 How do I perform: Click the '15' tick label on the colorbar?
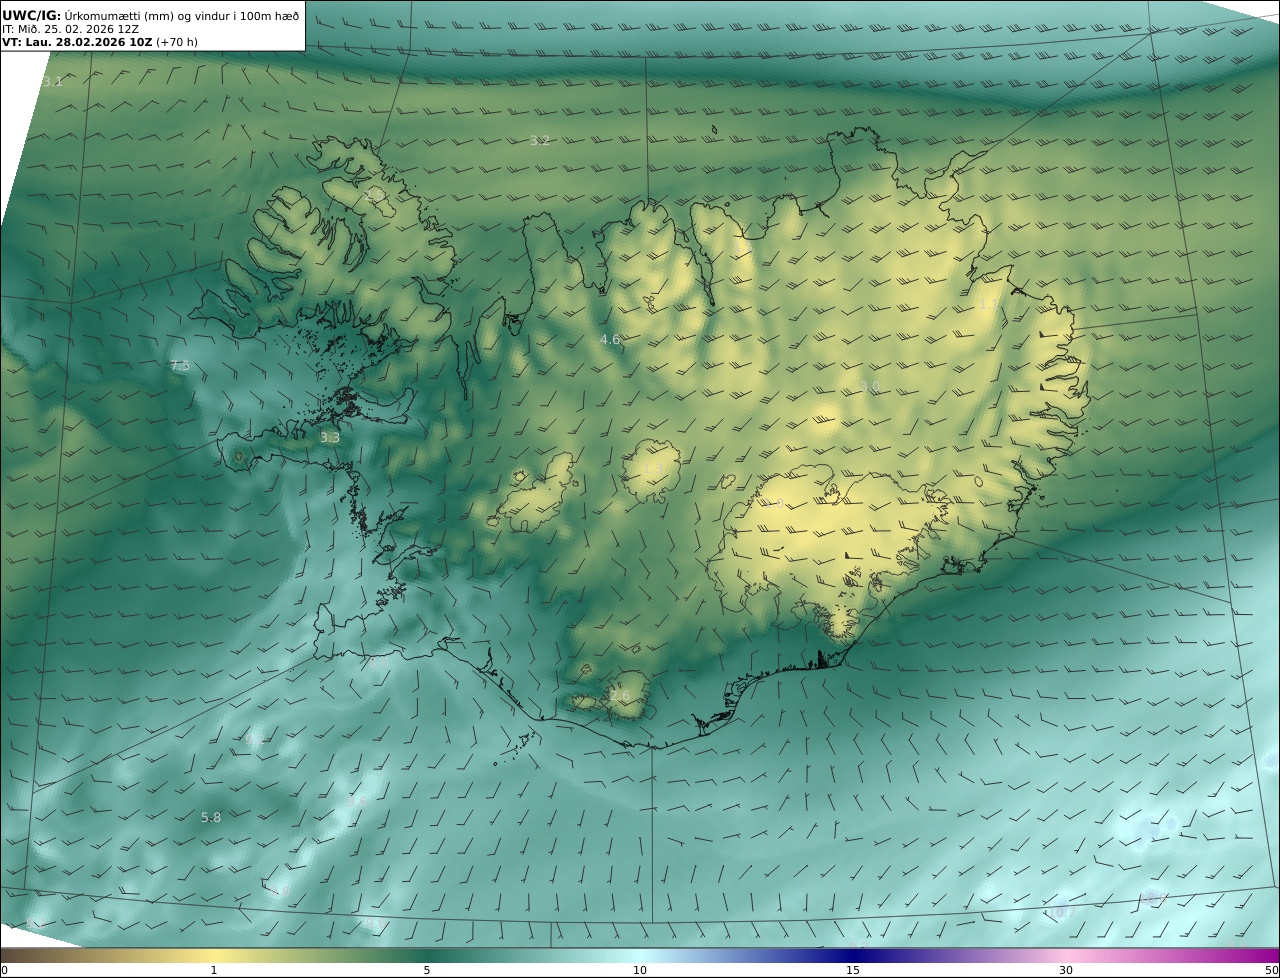(853, 970)
